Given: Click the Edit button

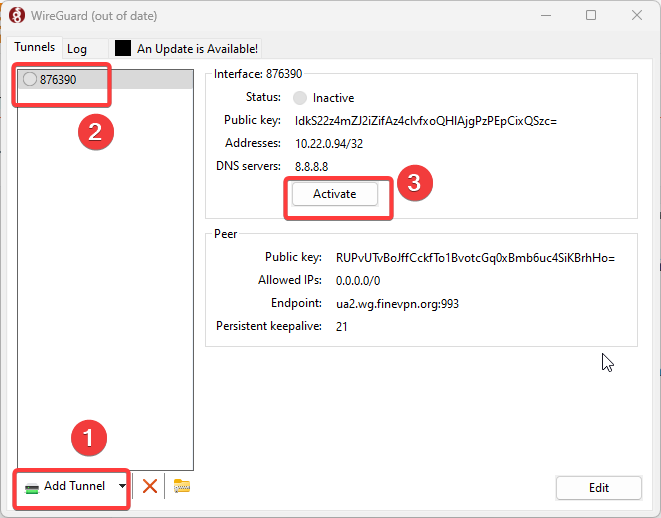Looking at the screenshot, I should pyautogui.click(x=599, y=488).
